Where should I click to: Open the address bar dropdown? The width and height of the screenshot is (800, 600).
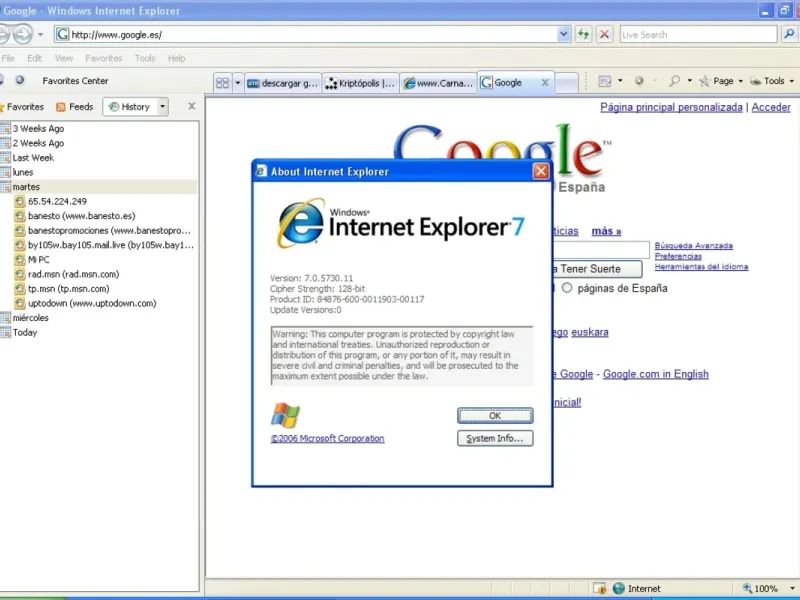(x=563, y=34)
